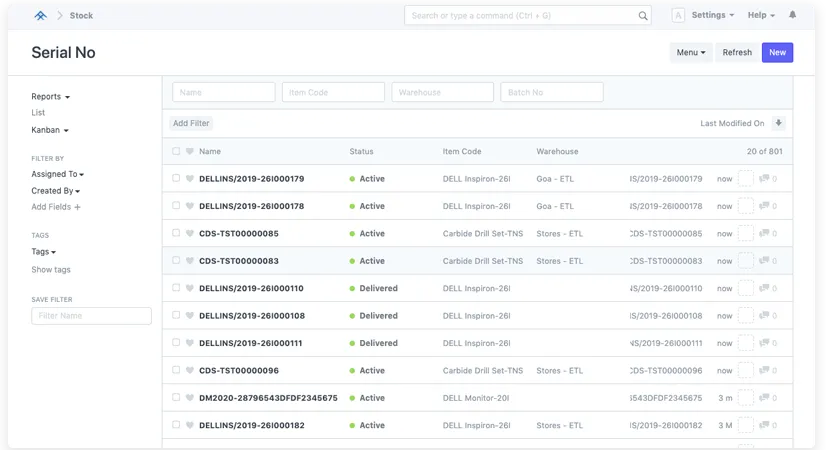Open the Assigned To filter dropdown
The image size is (826, 450).
(x=57, y=174)
